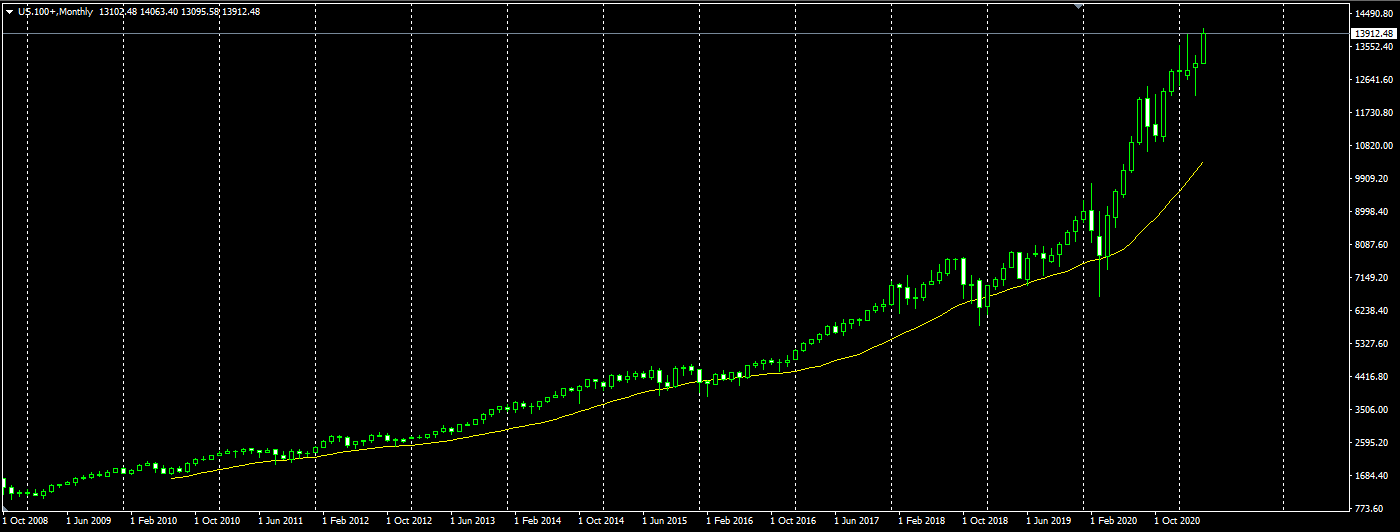Click the 5327.60 price scale label
Viewport: 1400px width, 532px height.
[1373, 344]
